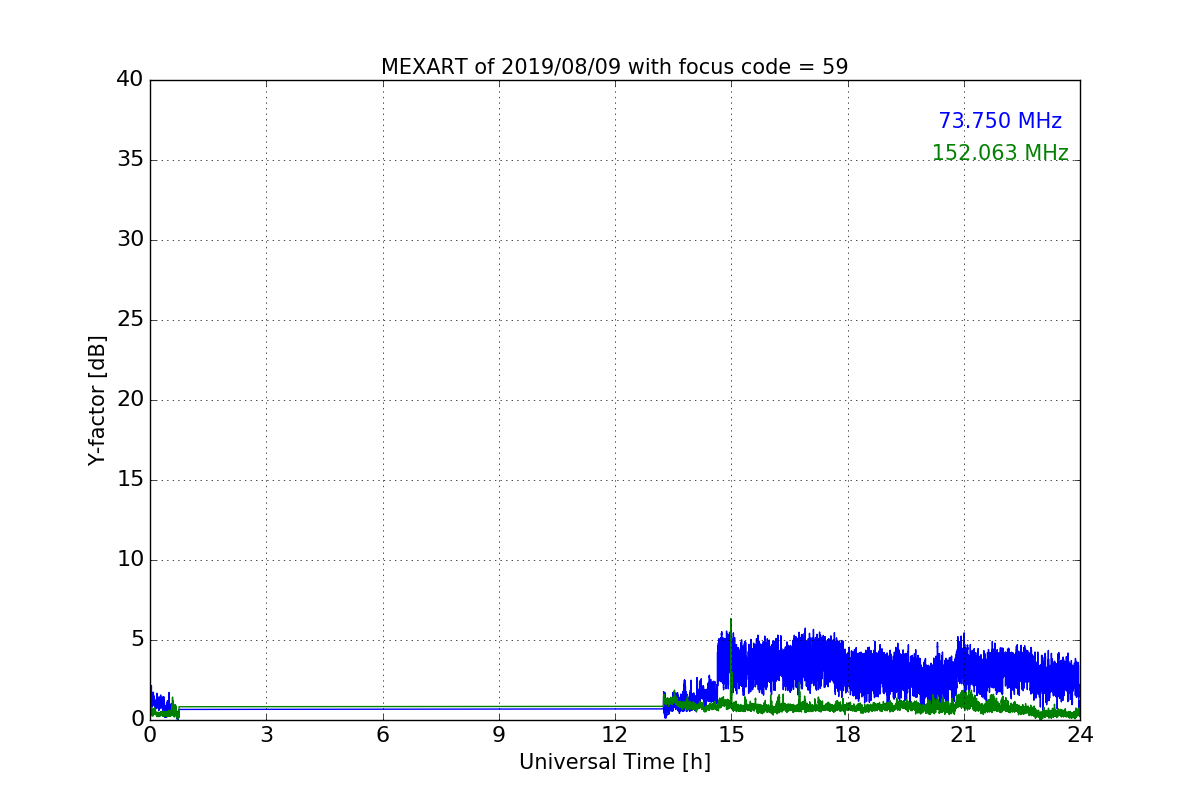Click the y-axis tick label 40
Screen dimensions: 1200x800
(x=130, y=80)
